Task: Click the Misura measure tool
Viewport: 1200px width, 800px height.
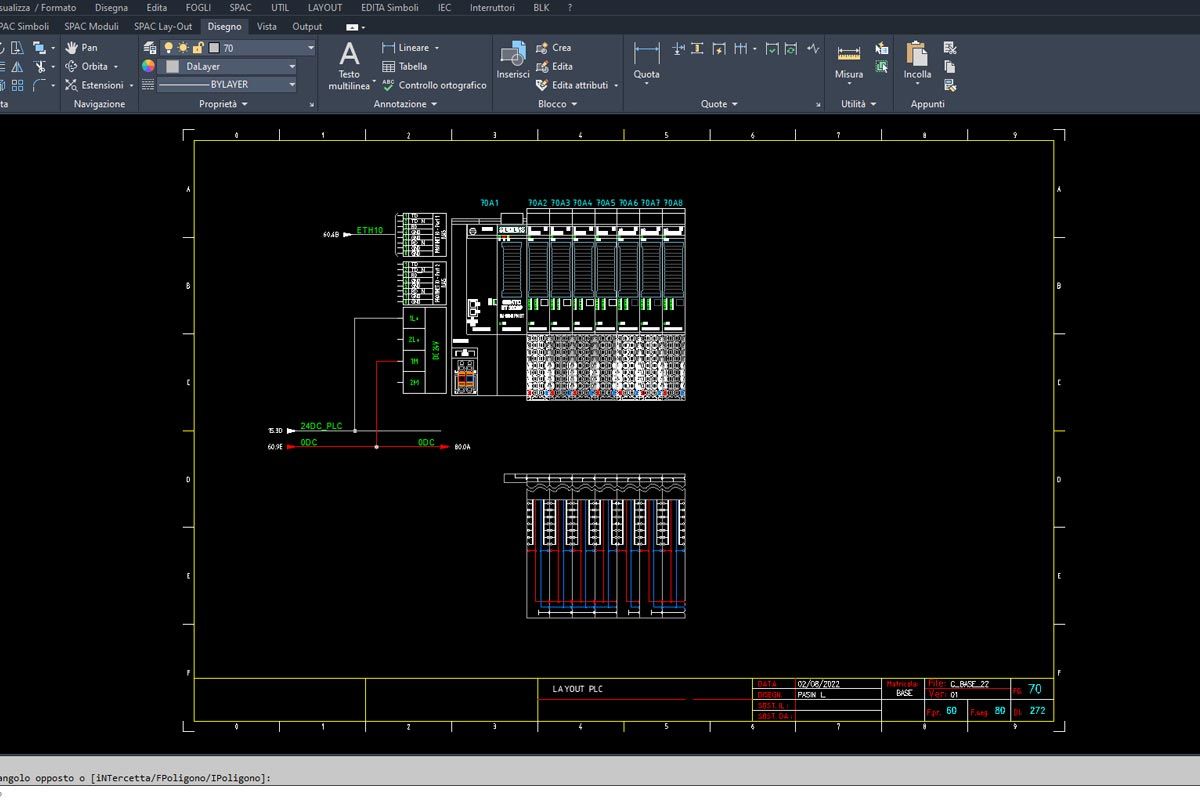Action: (849, 61)
